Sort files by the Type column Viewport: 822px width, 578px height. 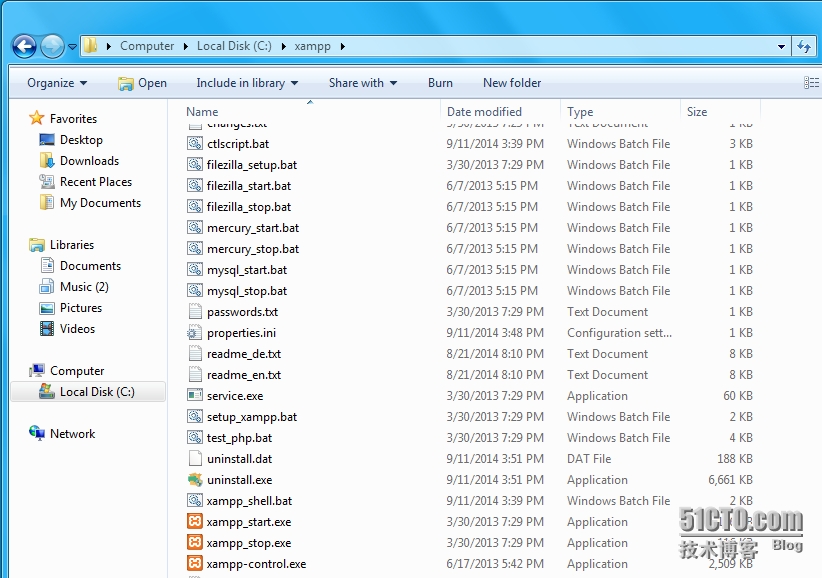coord(580,112)
